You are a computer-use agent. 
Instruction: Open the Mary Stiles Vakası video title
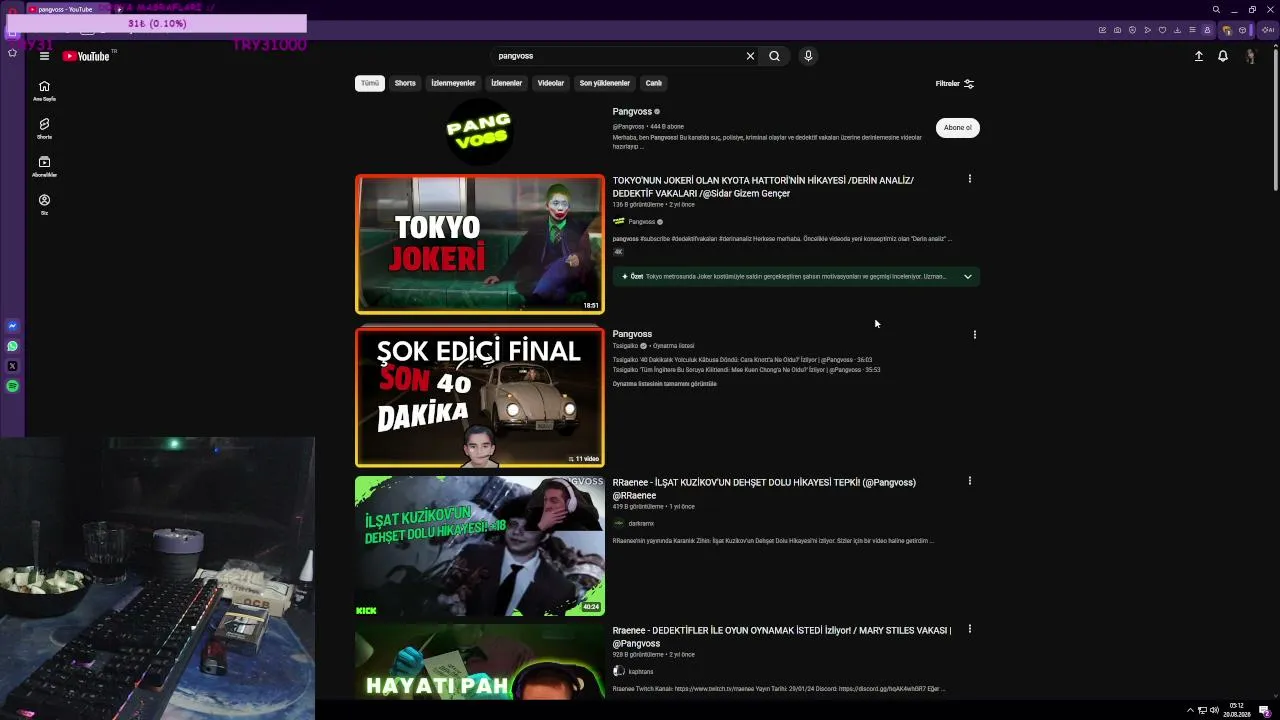click(782, 637)
